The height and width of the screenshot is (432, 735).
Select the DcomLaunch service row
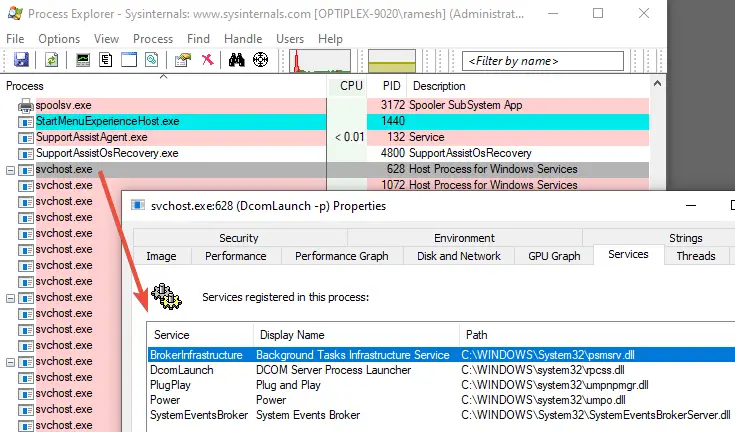[442, 370]
